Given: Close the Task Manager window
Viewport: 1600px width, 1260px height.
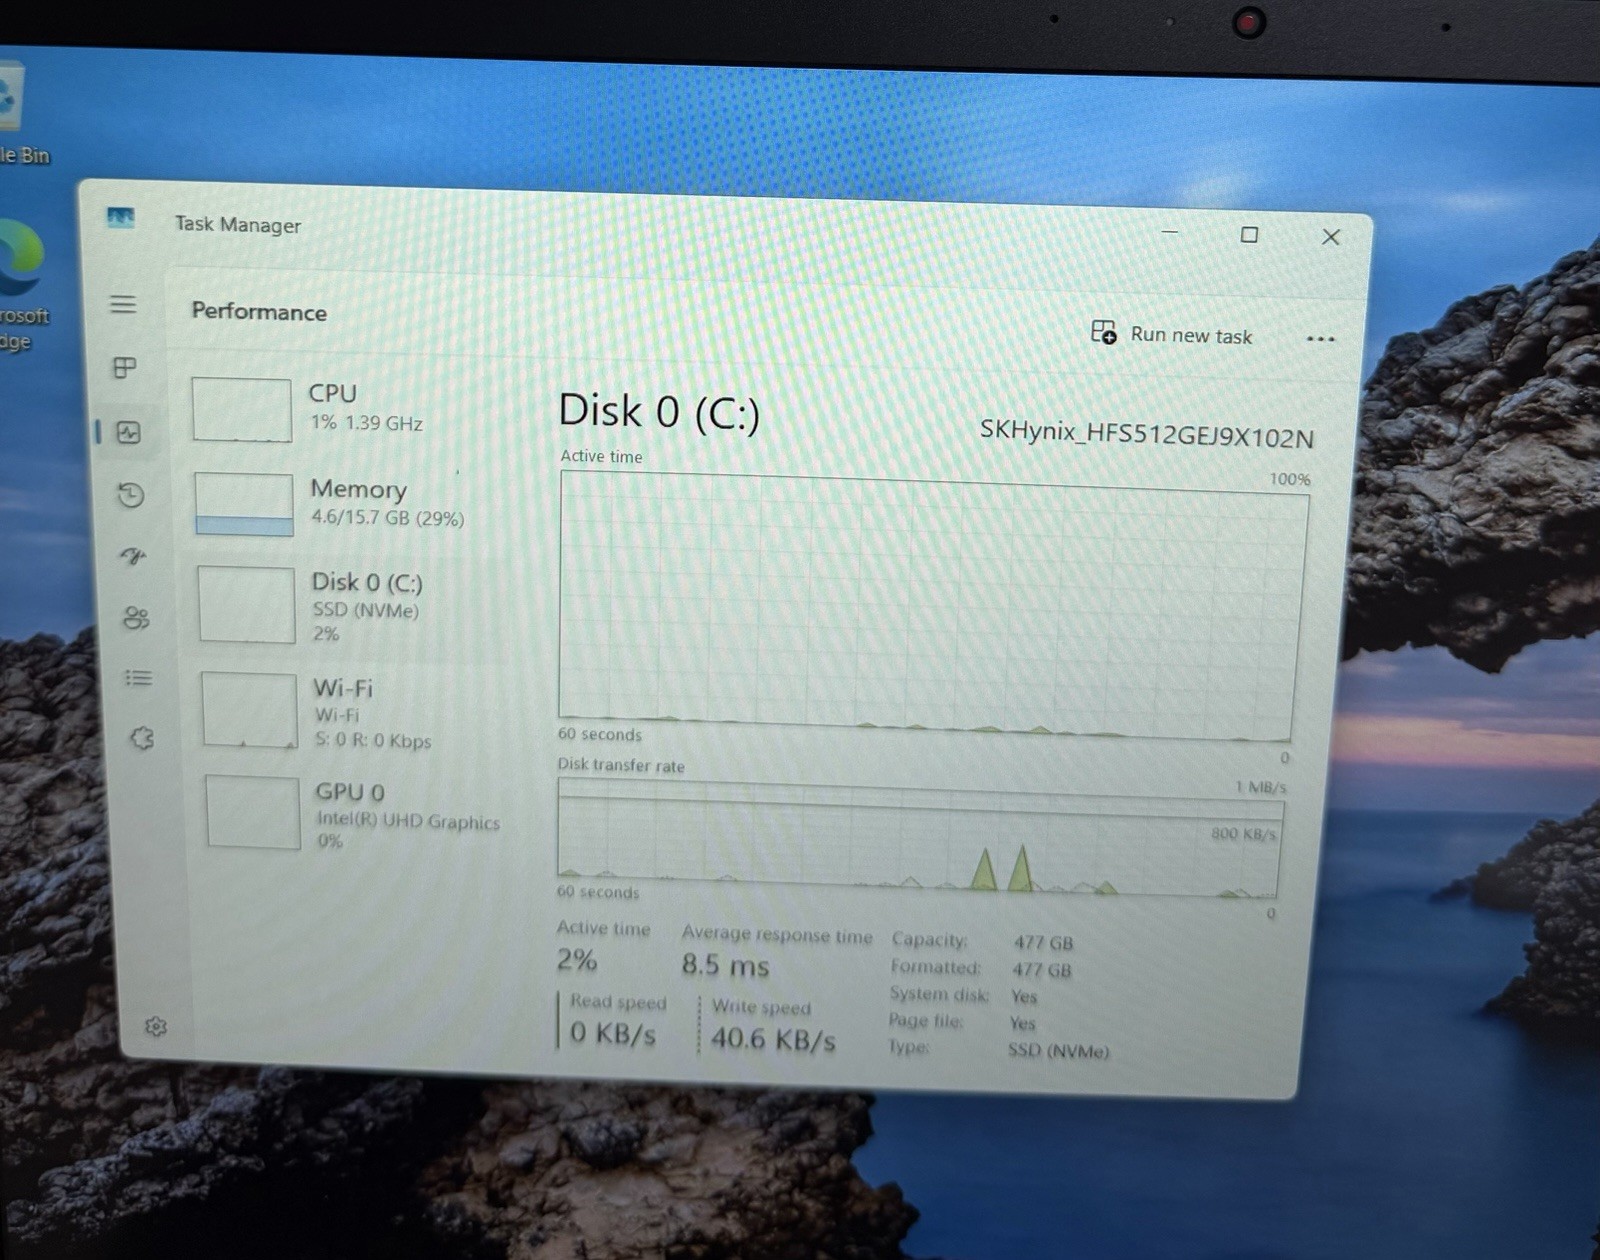Looking at the screenshot, I should [1331, 237].
